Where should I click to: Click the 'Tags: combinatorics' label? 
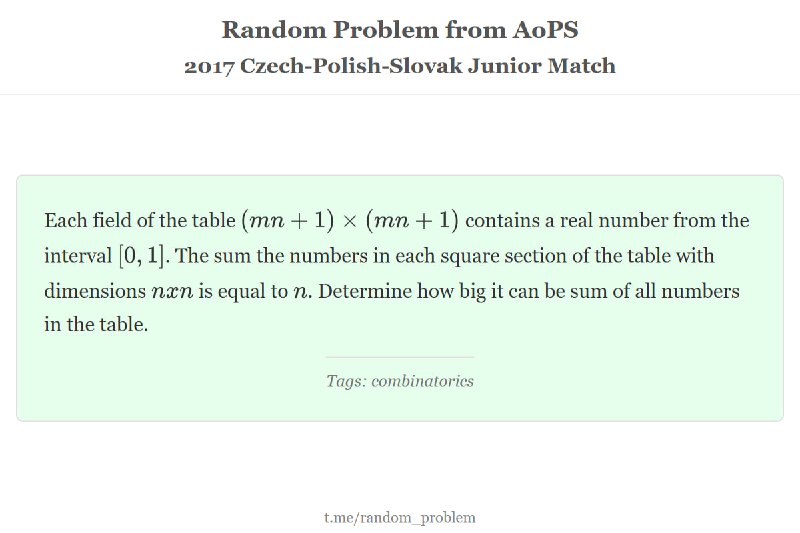[x=400, y=381]
